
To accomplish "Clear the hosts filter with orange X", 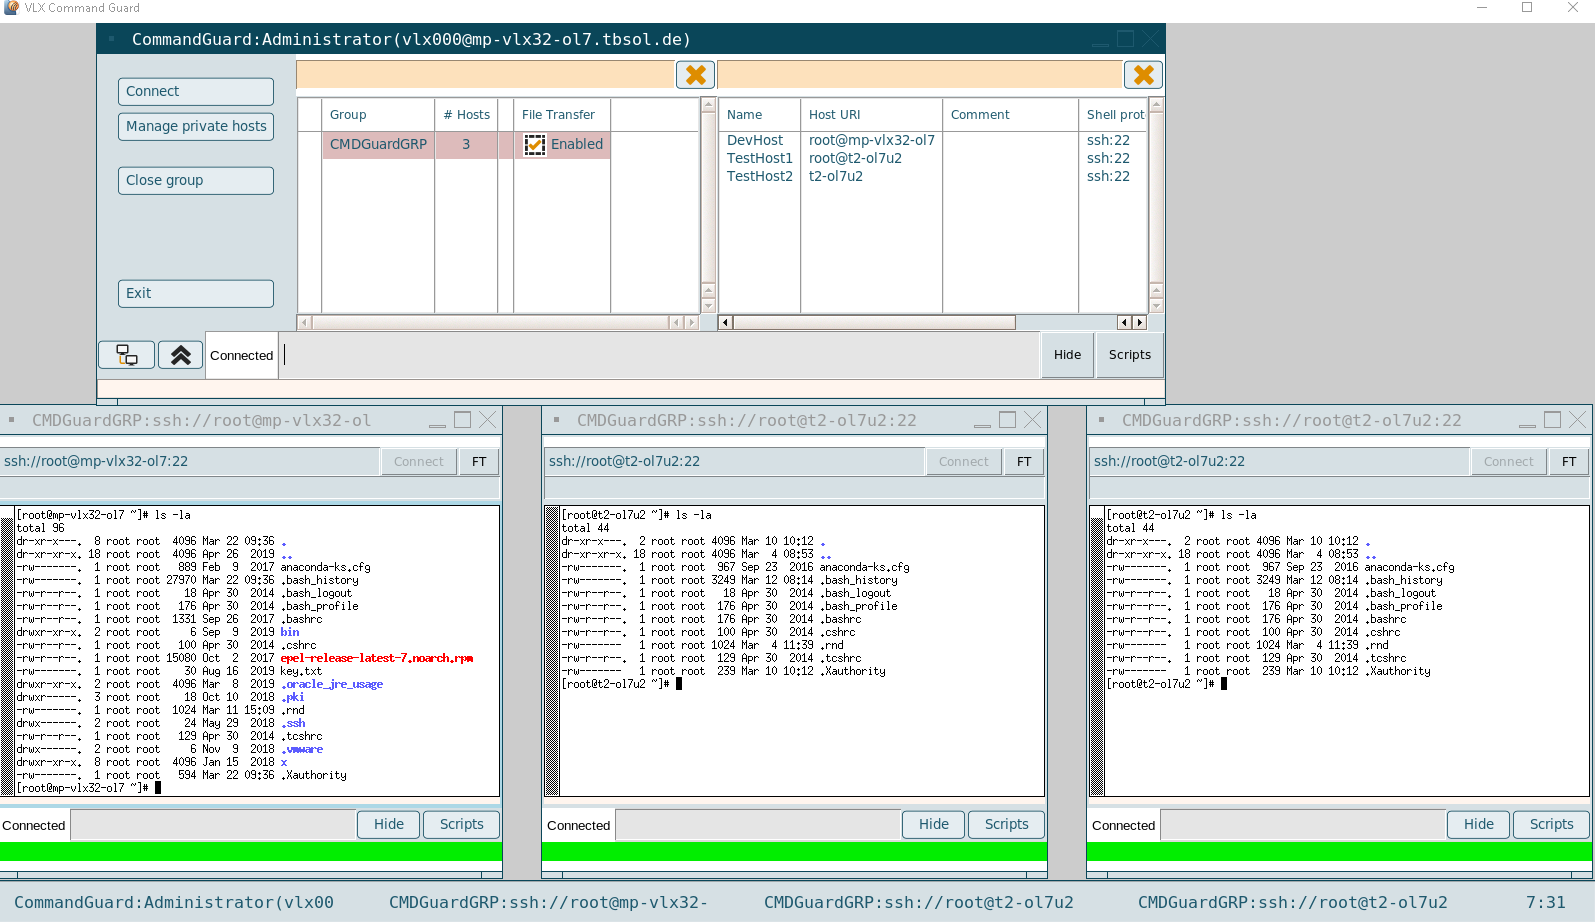I will (x=1143, y=75).
